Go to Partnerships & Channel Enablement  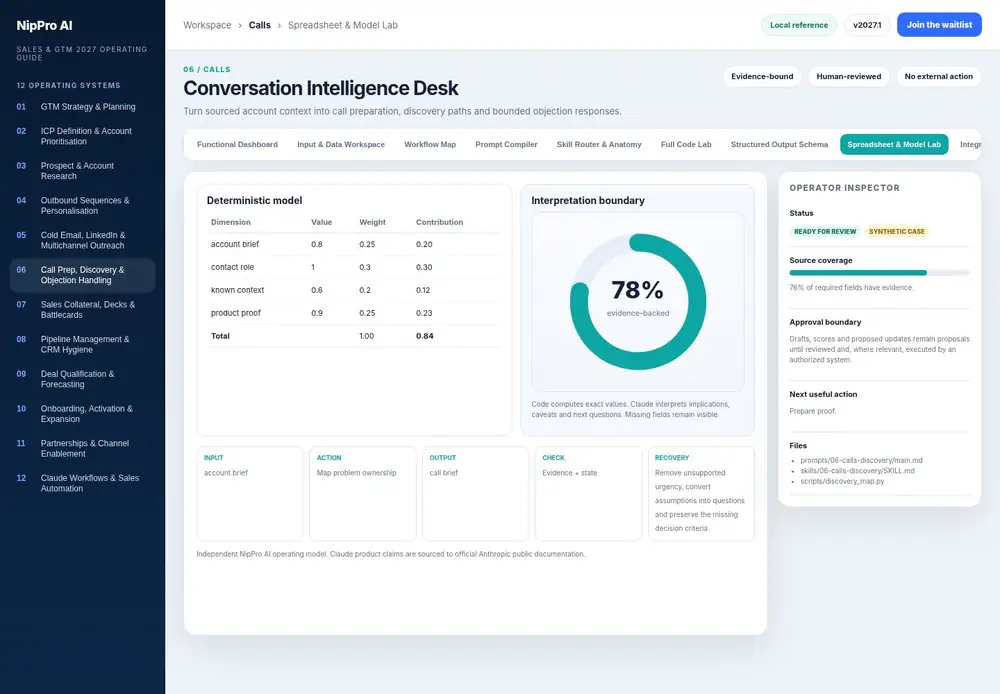coord(82,448)
